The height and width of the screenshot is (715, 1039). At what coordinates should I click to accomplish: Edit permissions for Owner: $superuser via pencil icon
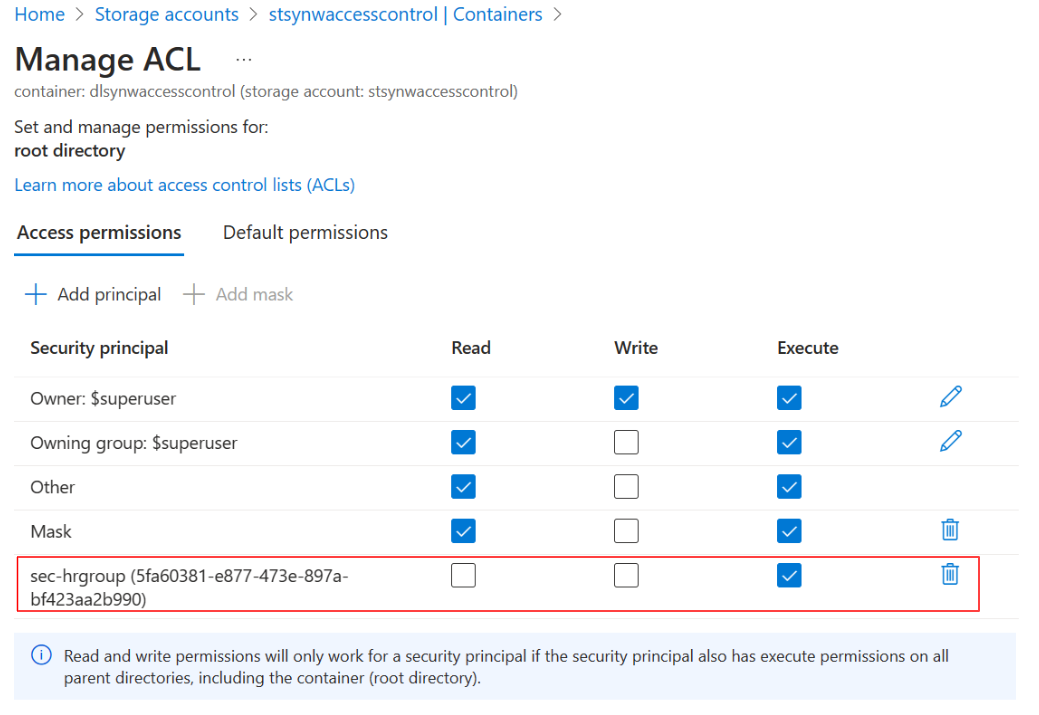tap(950, 397)
